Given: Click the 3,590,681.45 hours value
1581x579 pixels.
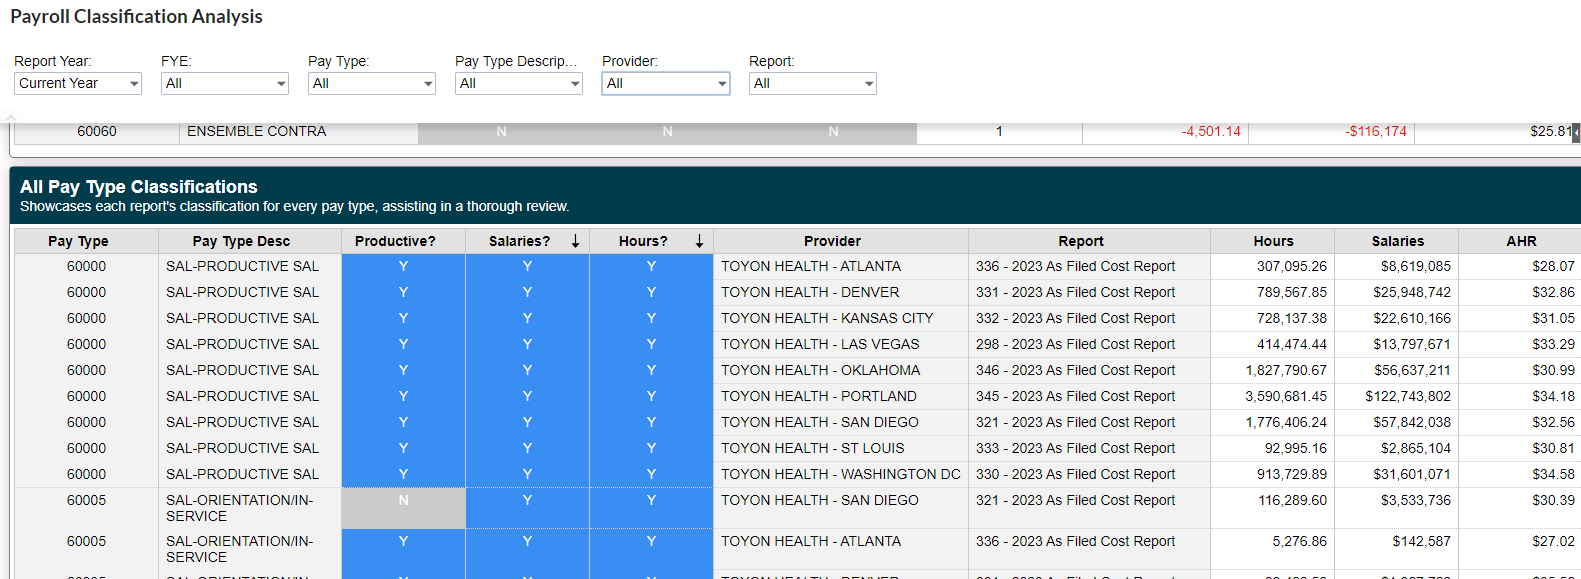Looking at the screenshot, I should pos(1286,396).
